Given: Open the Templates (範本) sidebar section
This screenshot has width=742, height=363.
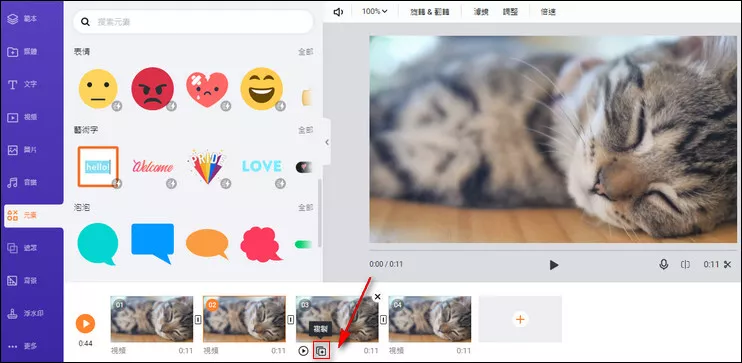Looking at the screenshot, I should (22, 19).
